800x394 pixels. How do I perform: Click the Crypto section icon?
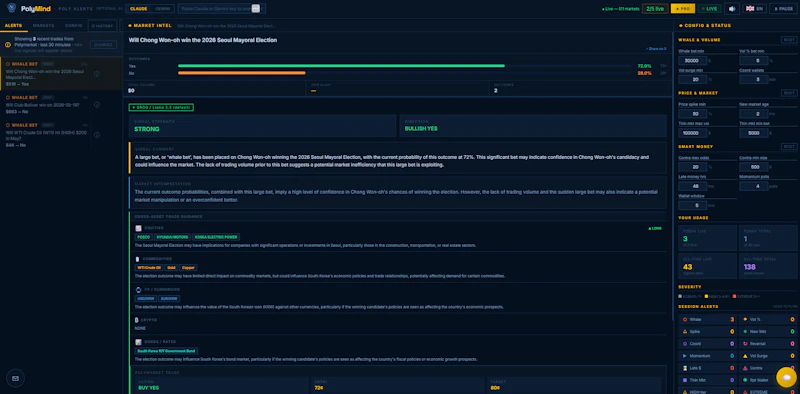[137, 320]
